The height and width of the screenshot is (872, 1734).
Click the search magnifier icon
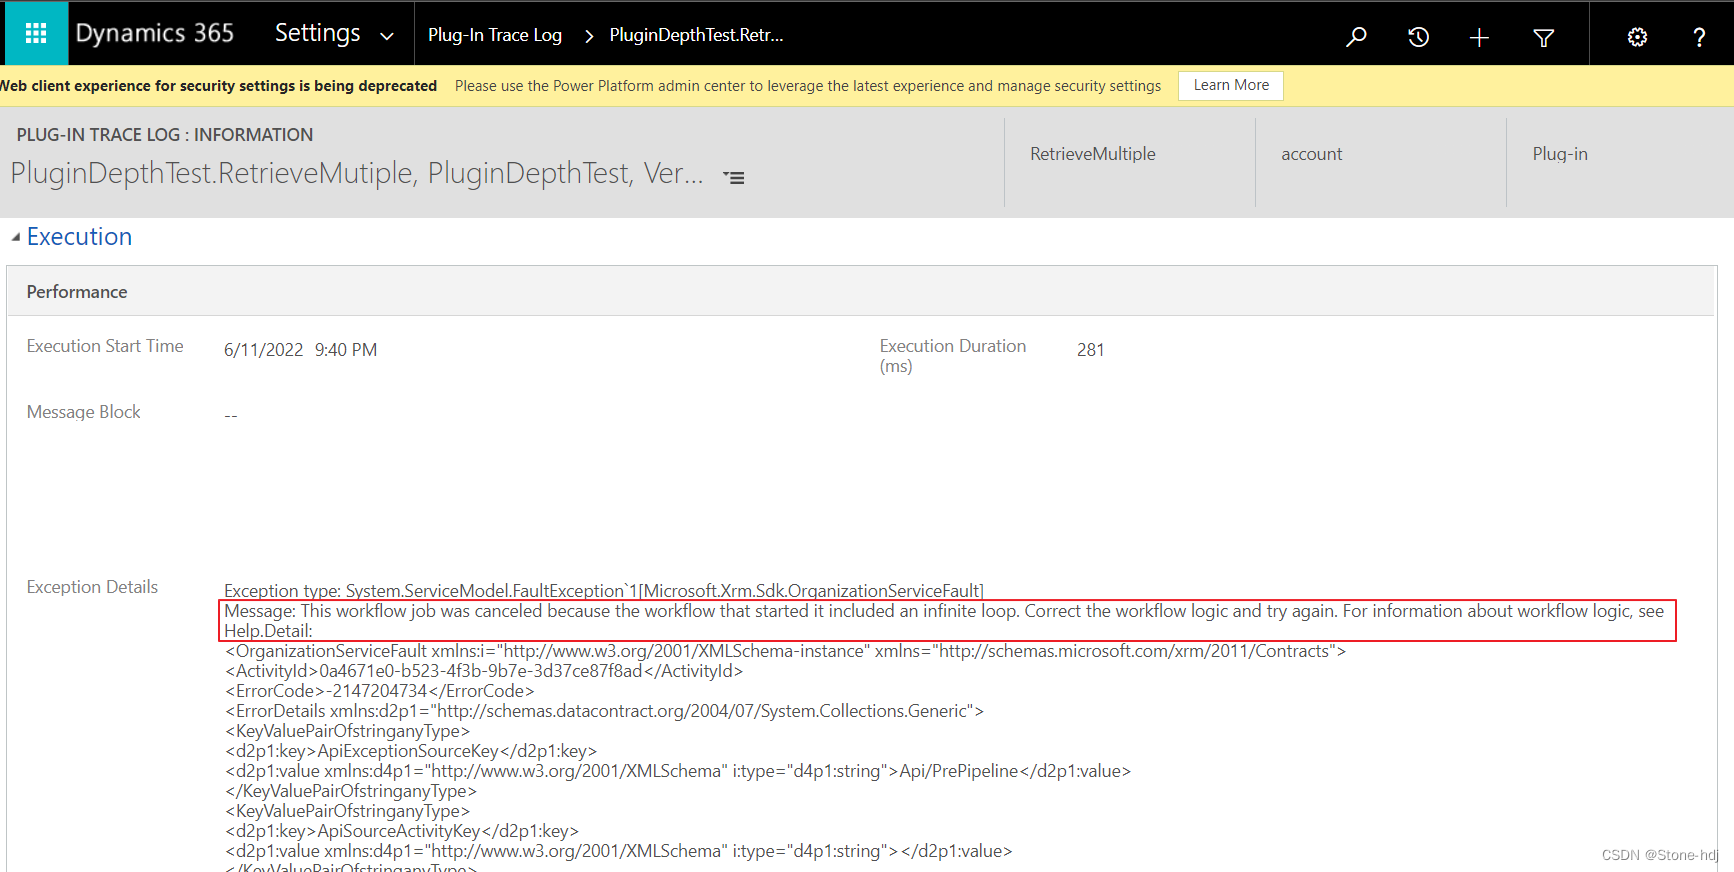(x=1356, y=37)
